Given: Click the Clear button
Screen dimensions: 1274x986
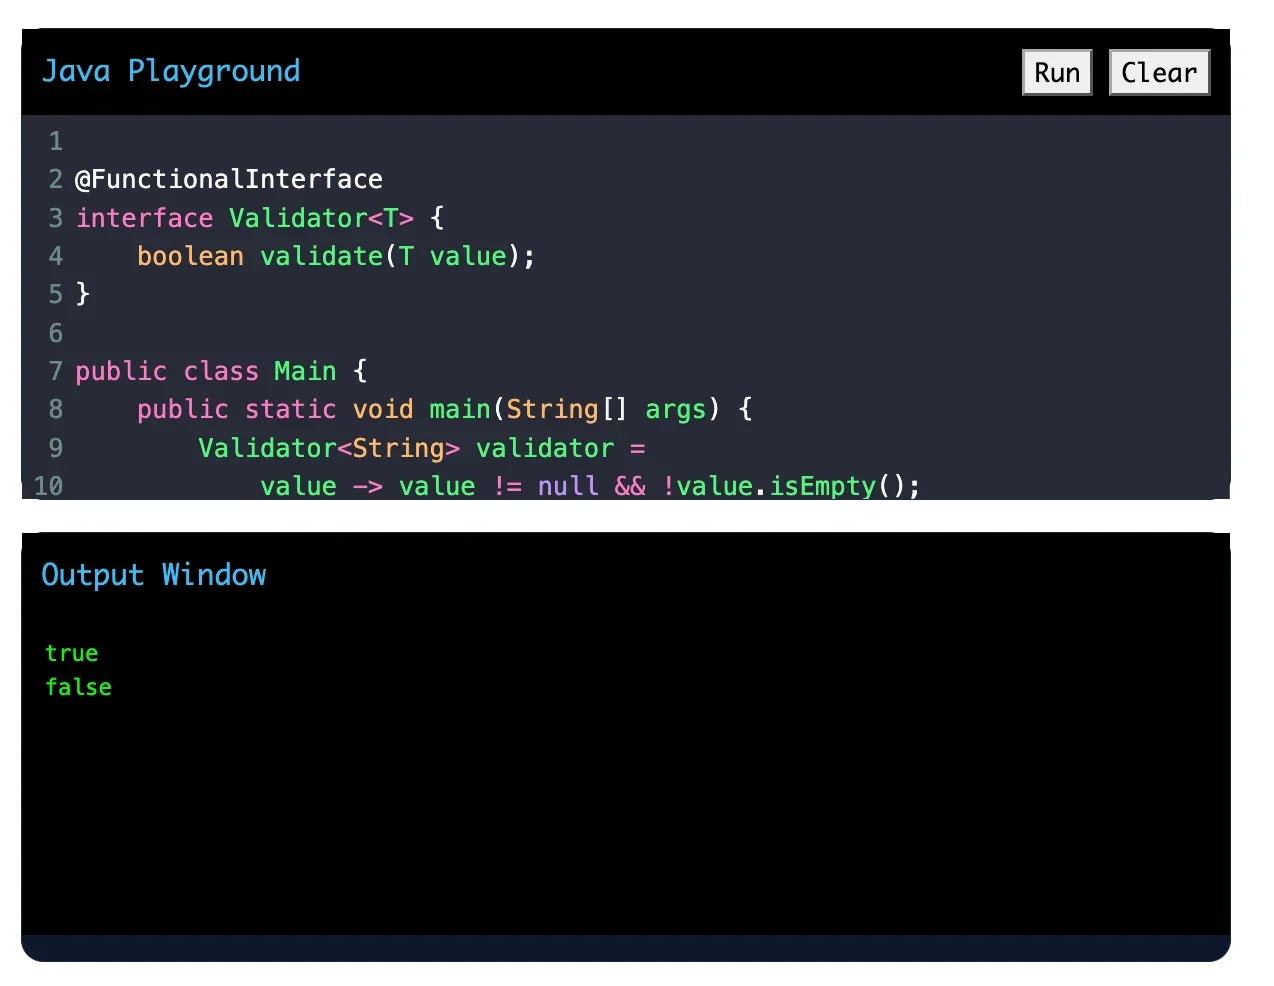Looking at the screenshot, I should (x=1159, y=73).
